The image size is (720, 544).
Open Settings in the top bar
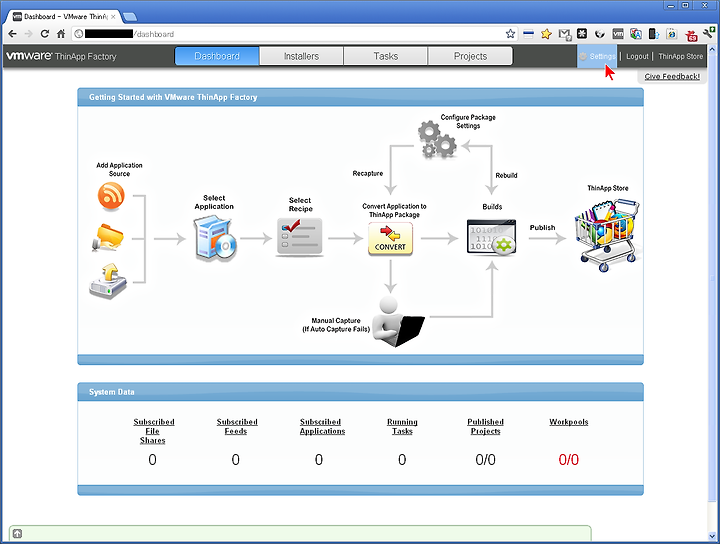click(x=597, y=56)
